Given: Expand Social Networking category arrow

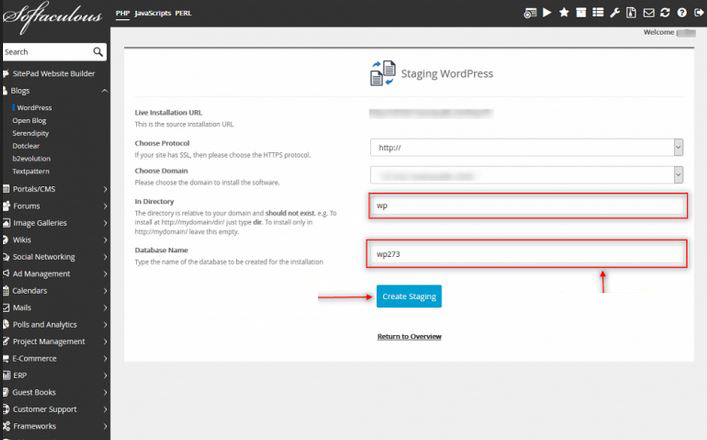Looking at the screenshot, I should (x=106, y=257).
